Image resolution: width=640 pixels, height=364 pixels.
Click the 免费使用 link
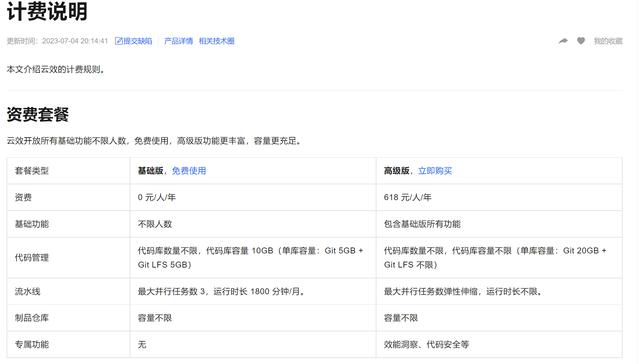pyautogui.click(x=189, y=171)
